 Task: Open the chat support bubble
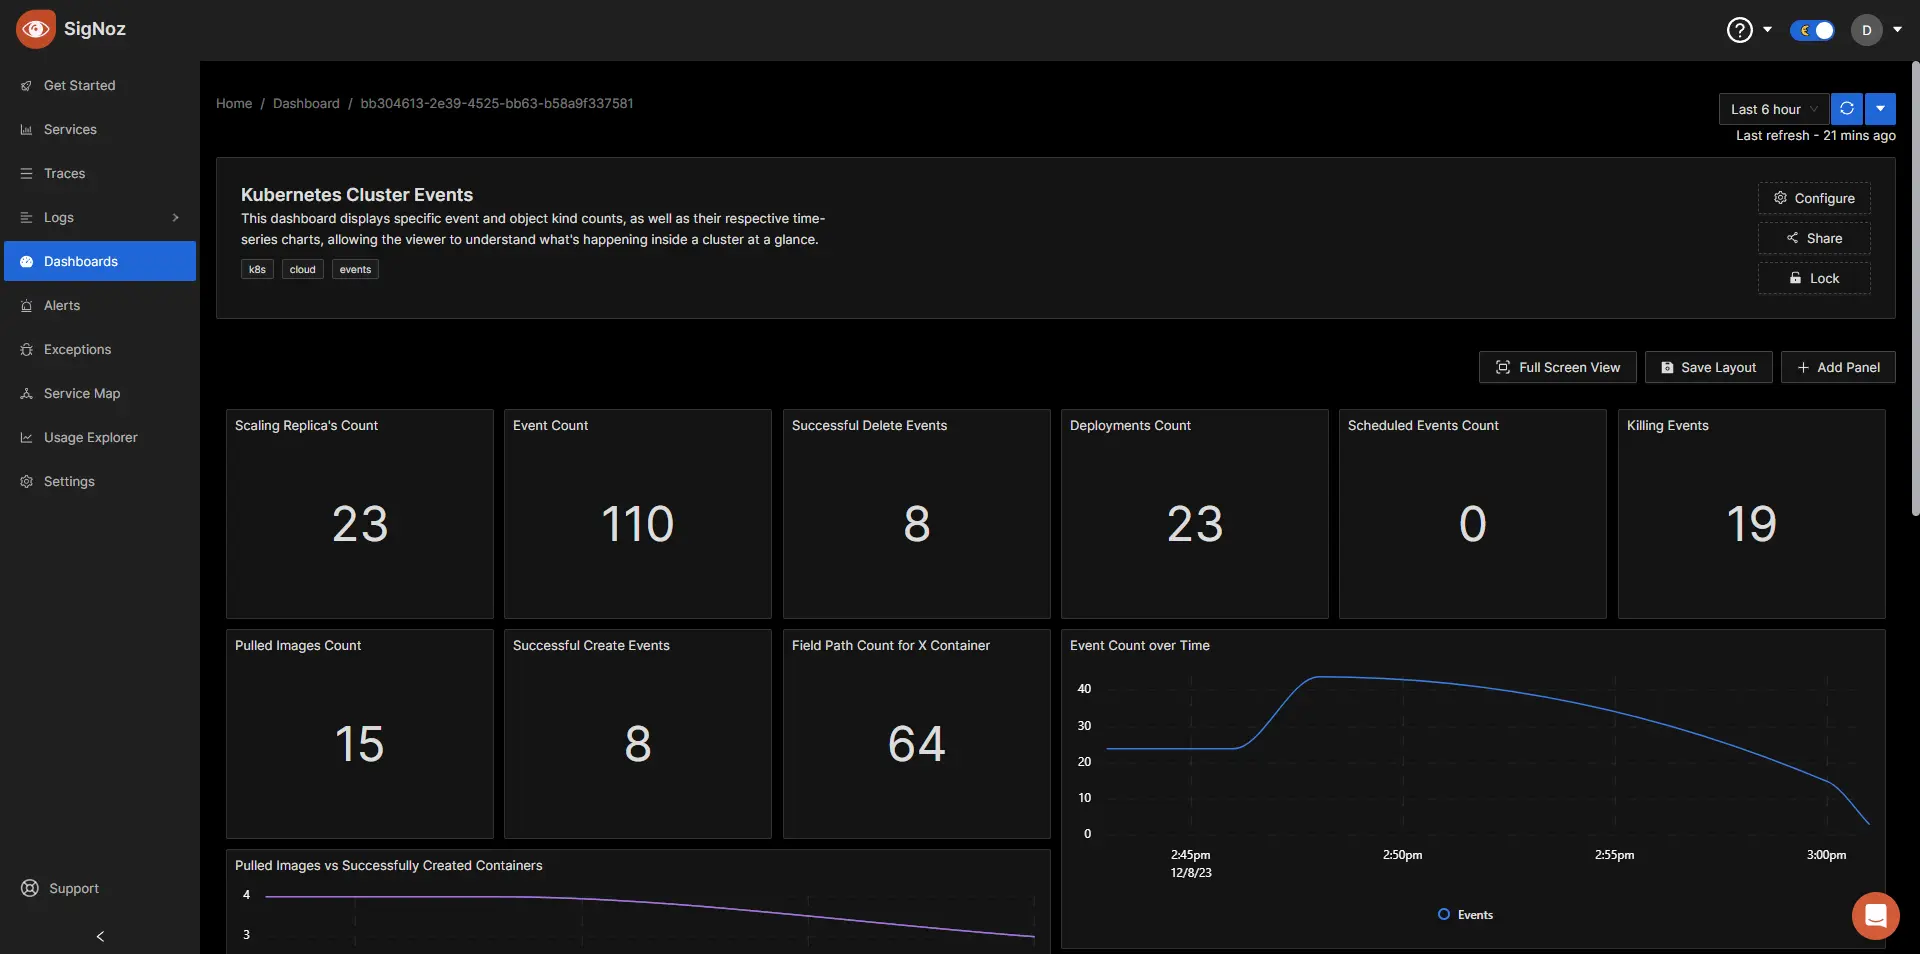point(1875,915)
